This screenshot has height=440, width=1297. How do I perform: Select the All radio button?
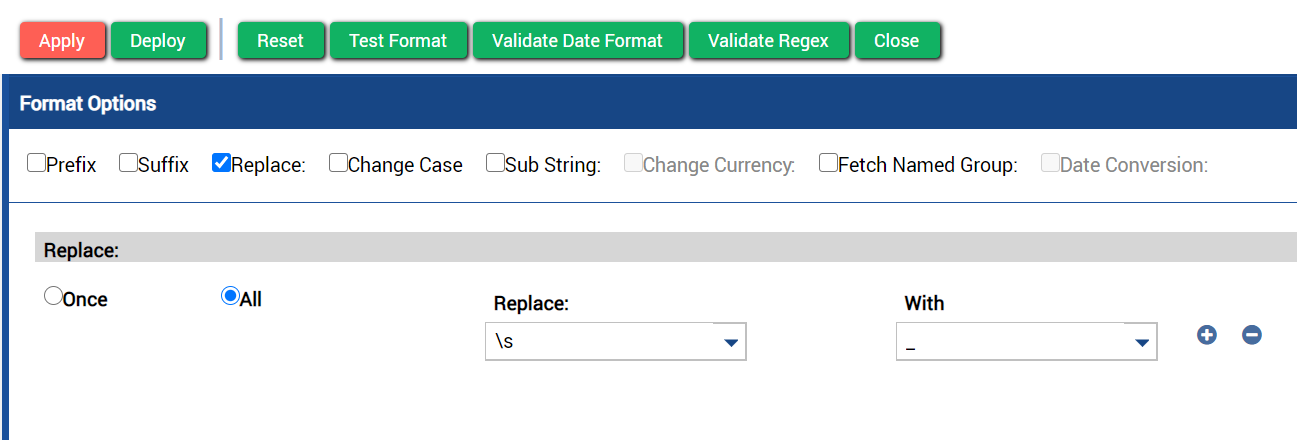coord(230,297)
